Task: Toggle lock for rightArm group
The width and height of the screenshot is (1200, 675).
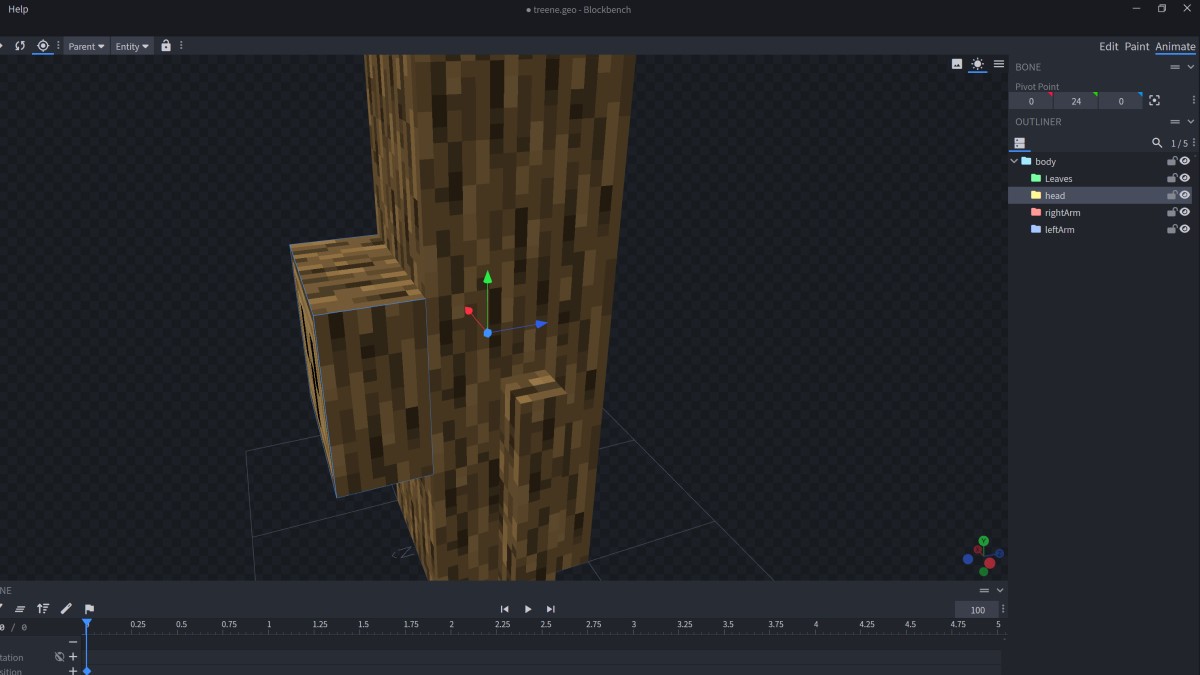Action: tap(1172, 212)
